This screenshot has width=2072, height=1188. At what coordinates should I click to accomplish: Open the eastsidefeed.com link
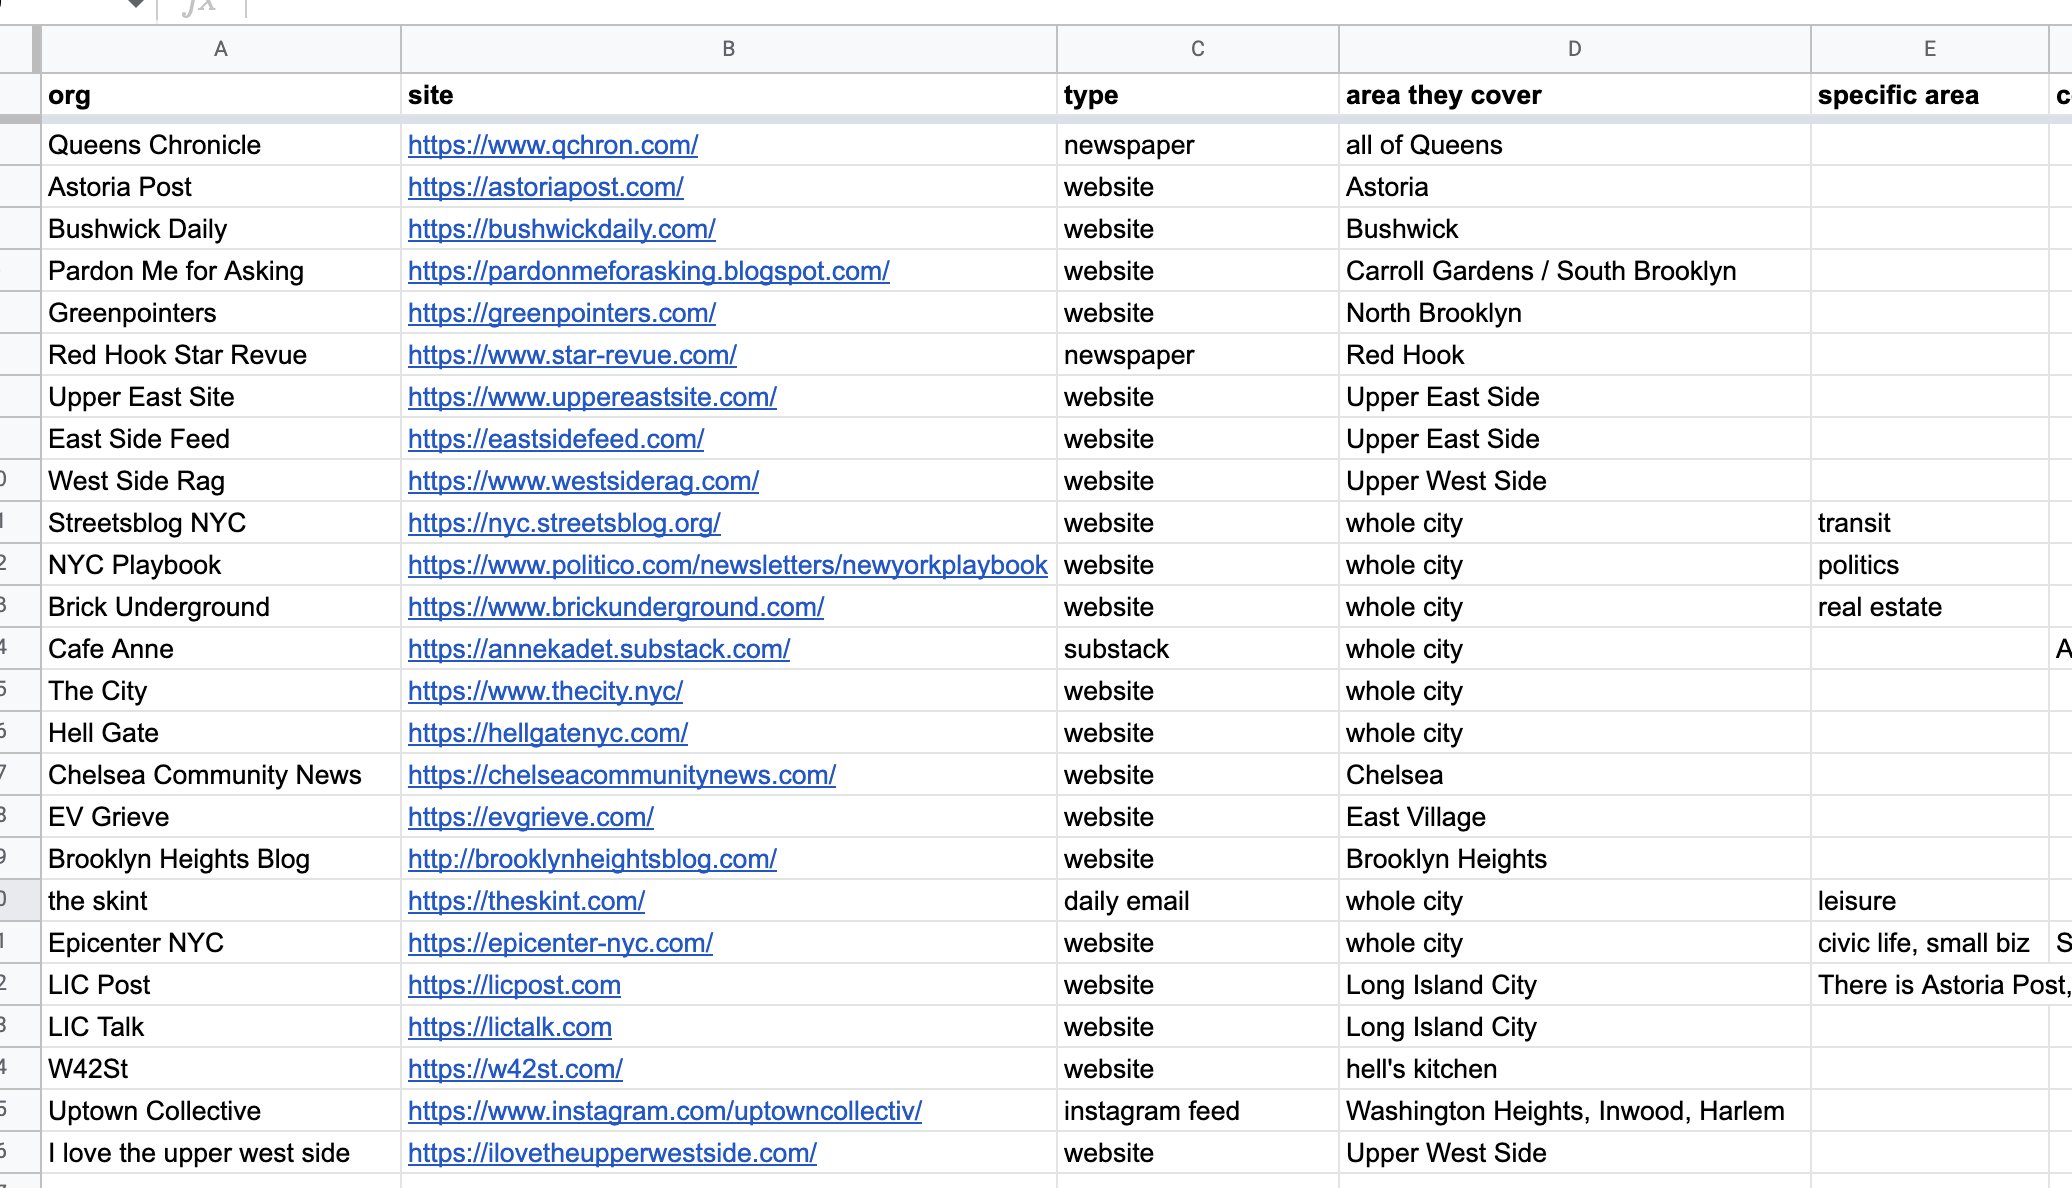555,439
